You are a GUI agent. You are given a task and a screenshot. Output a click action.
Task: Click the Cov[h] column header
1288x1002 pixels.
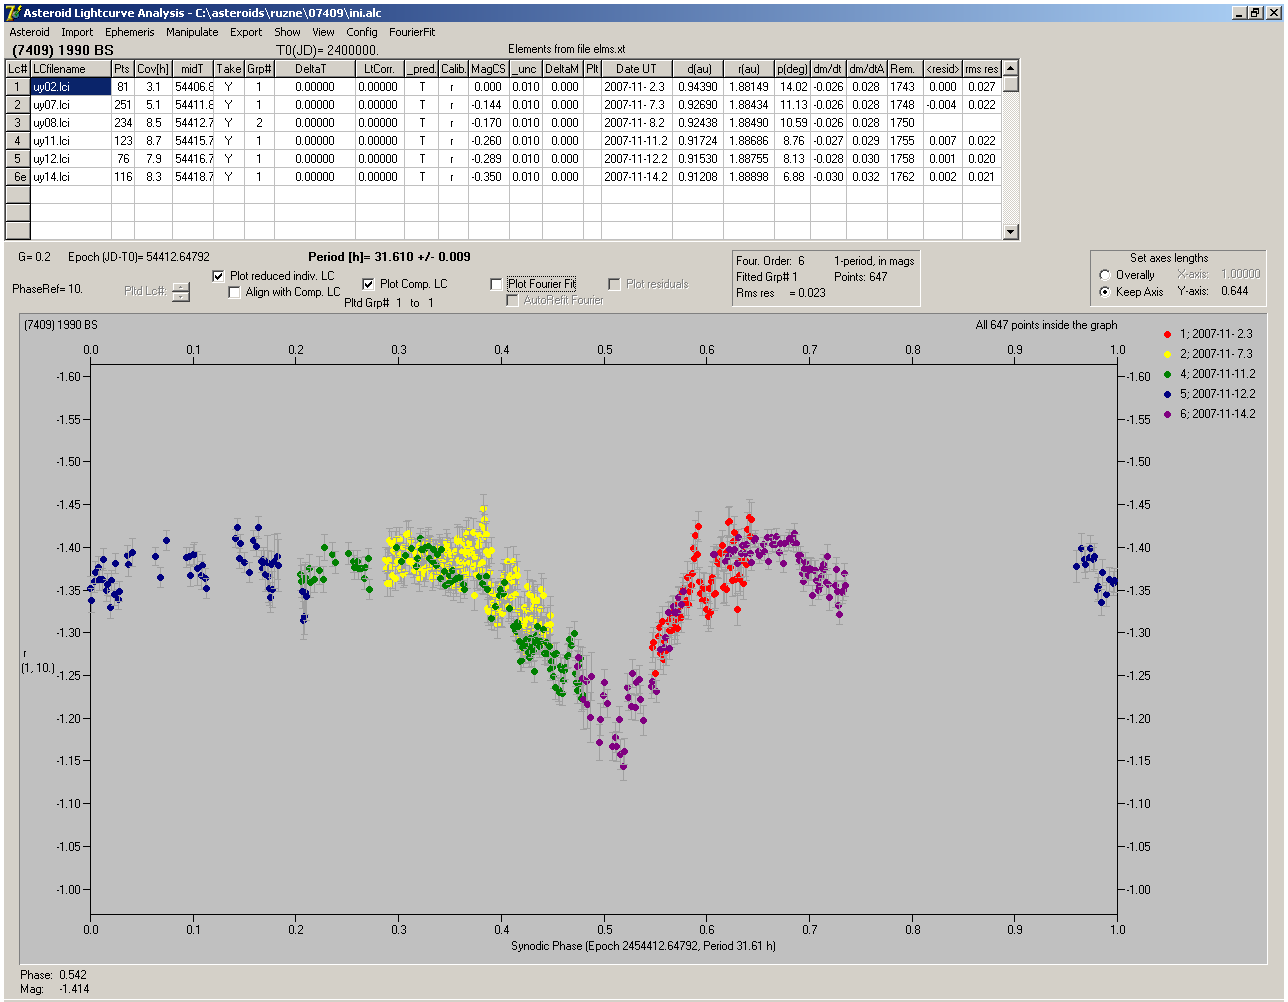point(153,69)
